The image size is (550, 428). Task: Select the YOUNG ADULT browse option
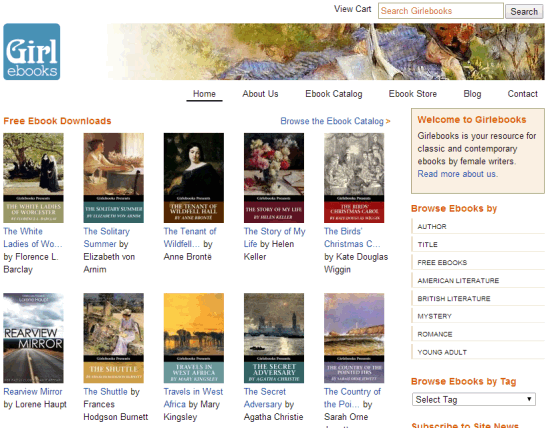(478, 352)
